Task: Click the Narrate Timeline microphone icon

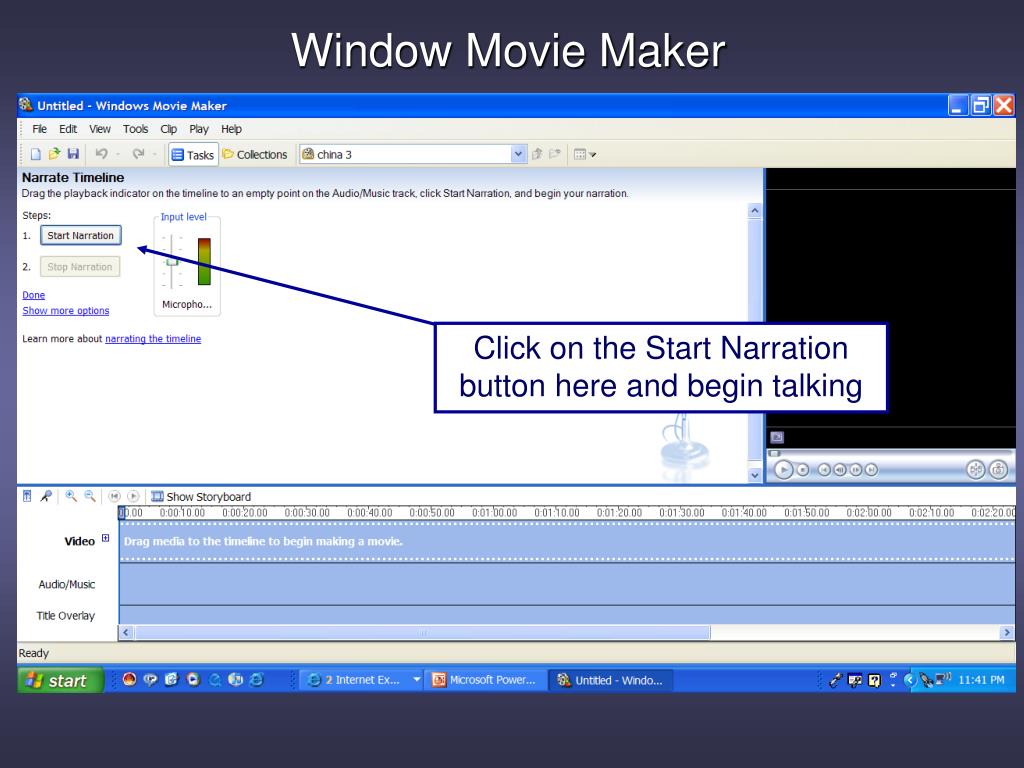Action: click(x=46, y=496)
